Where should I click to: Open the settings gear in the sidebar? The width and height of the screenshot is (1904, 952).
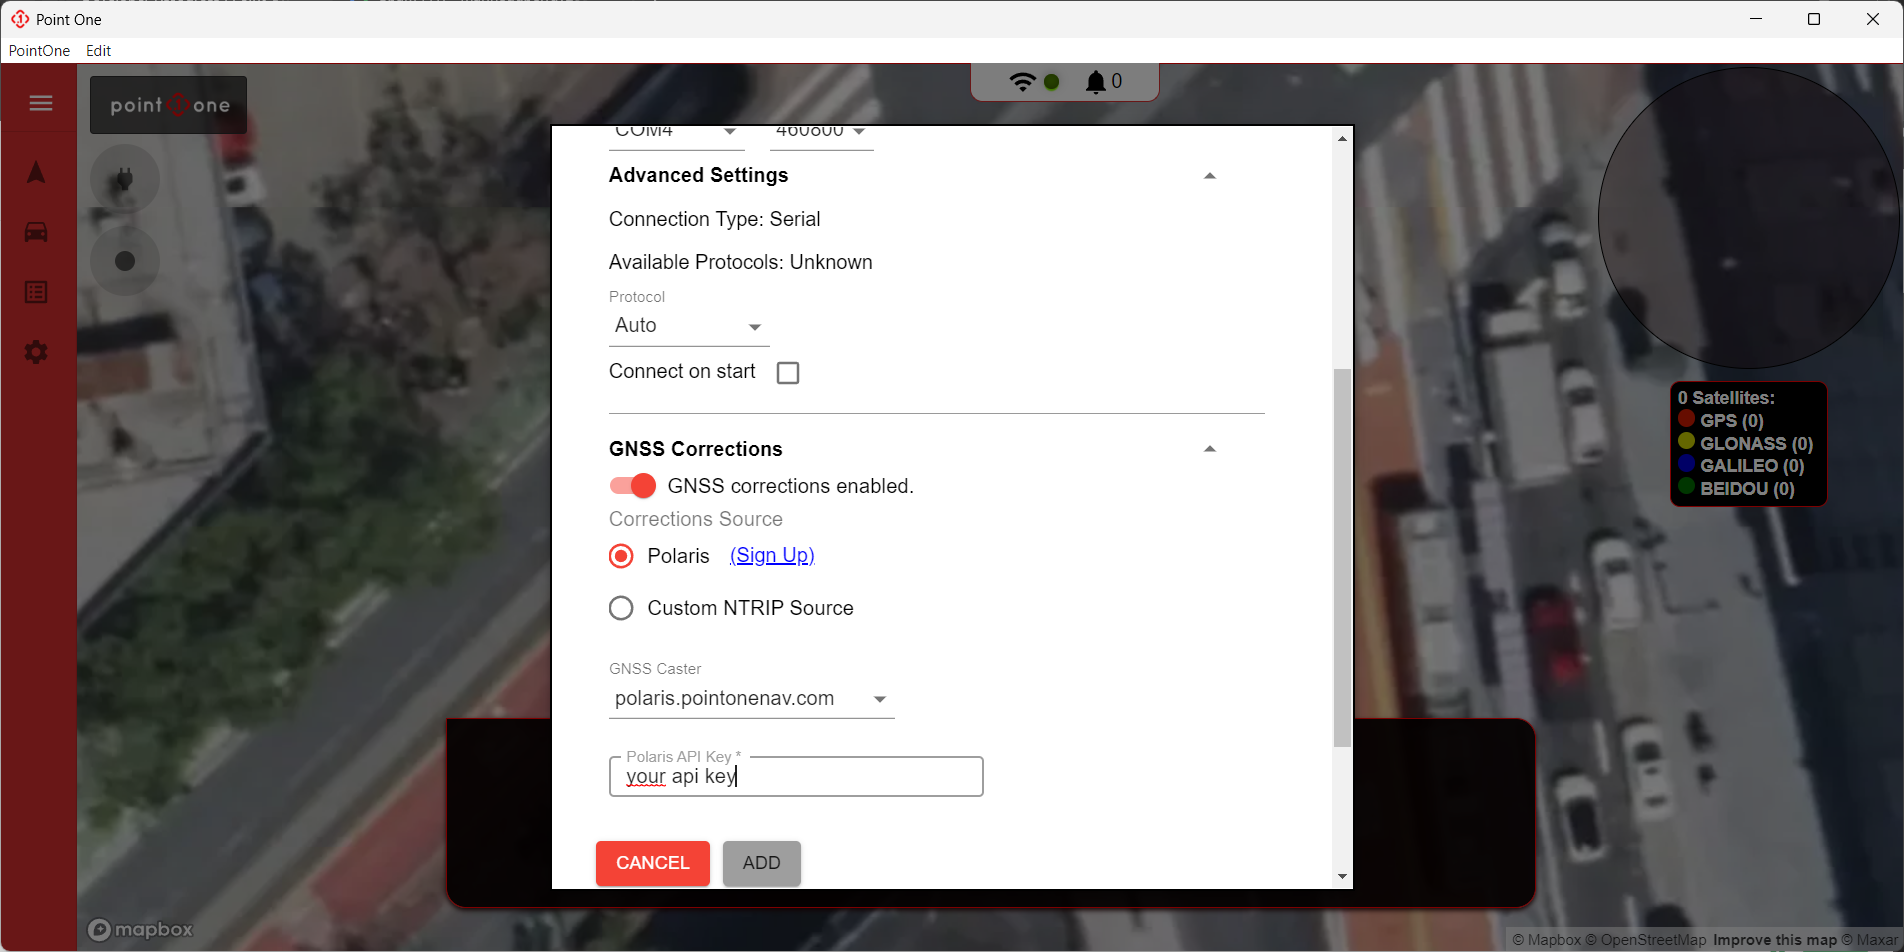click(36, 352)
